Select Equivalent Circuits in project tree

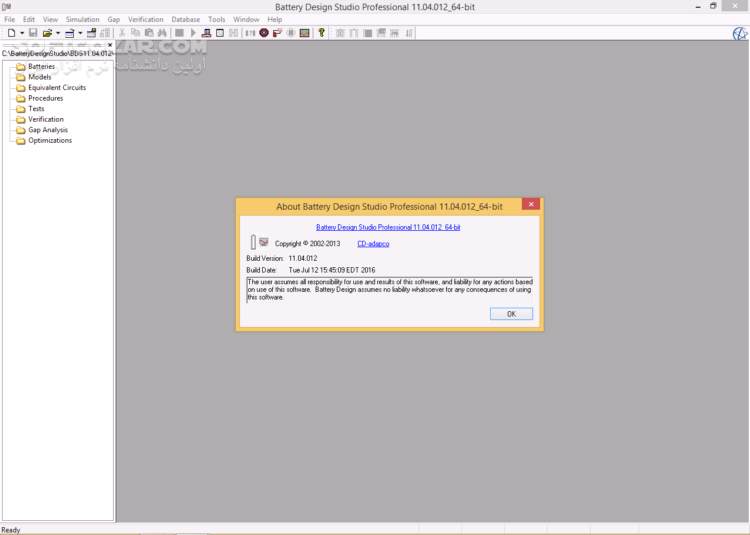(x=57, y=87)
